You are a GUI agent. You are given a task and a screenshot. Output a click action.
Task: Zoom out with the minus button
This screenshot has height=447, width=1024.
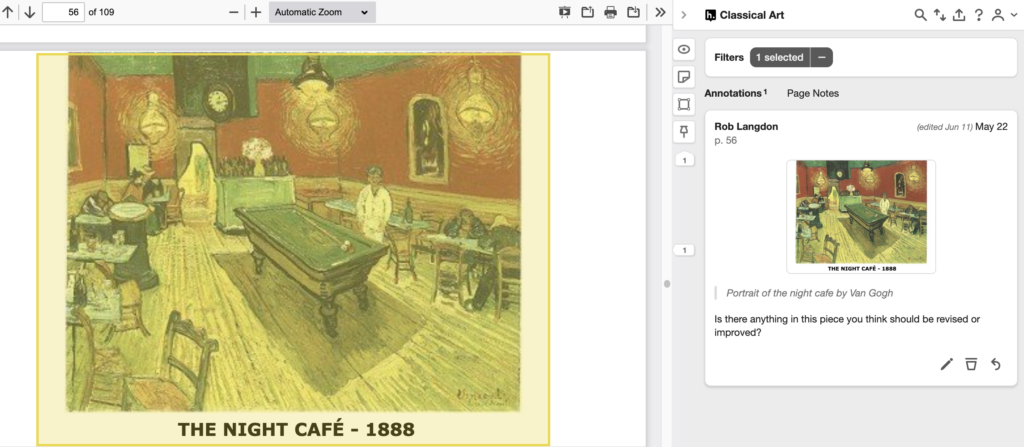click(234, 12)
